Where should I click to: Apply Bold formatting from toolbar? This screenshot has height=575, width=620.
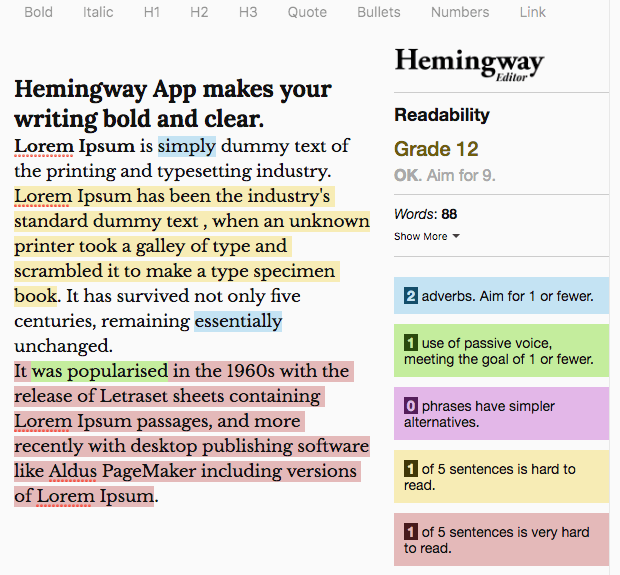tap(38, 12)
